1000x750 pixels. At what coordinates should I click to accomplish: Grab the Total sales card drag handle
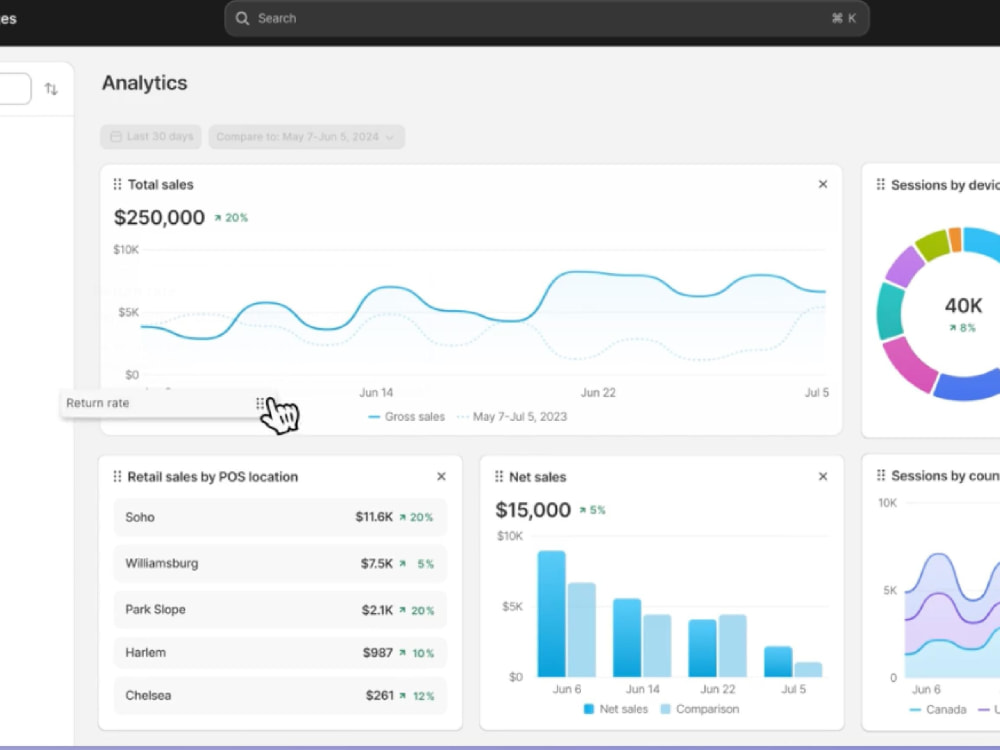117,184
